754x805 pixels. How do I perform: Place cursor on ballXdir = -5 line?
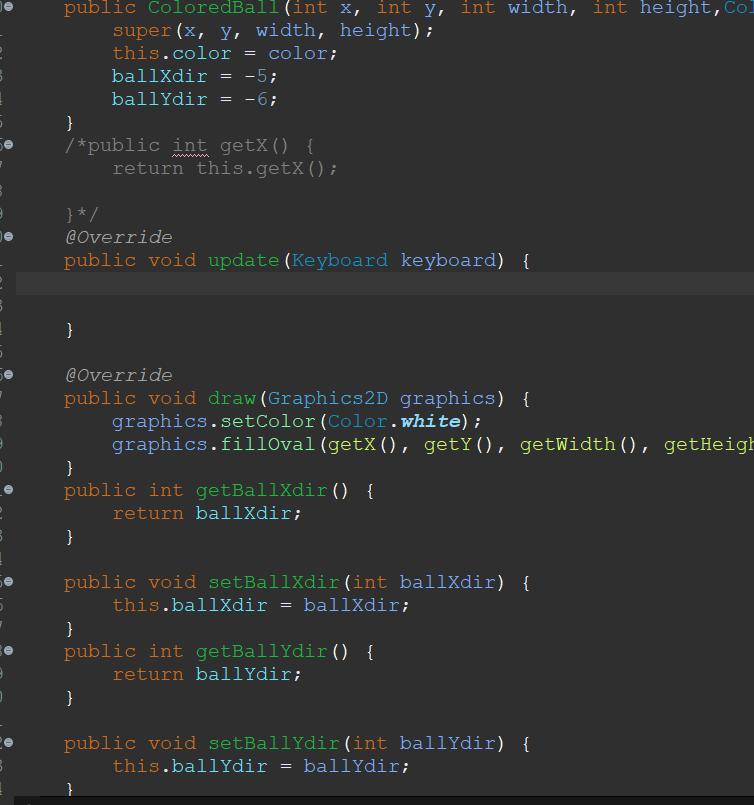[194, 77]
